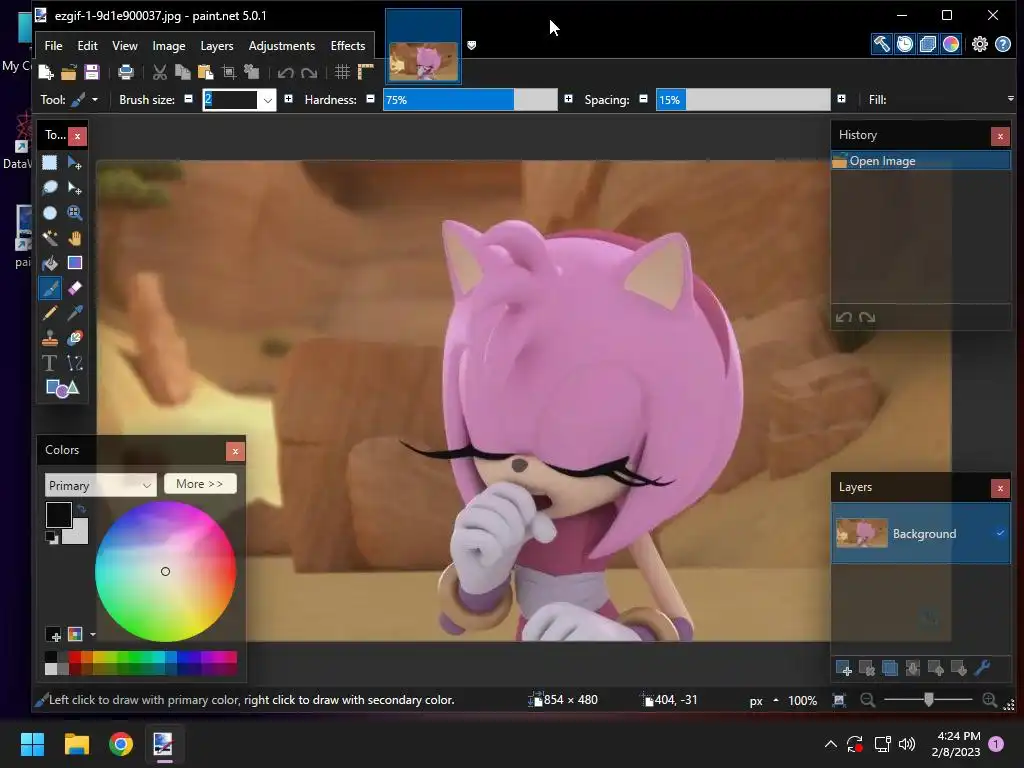This screenshot has width=1024, height=768.
Task: Expand the image list arrow
Action: point(472,45)
